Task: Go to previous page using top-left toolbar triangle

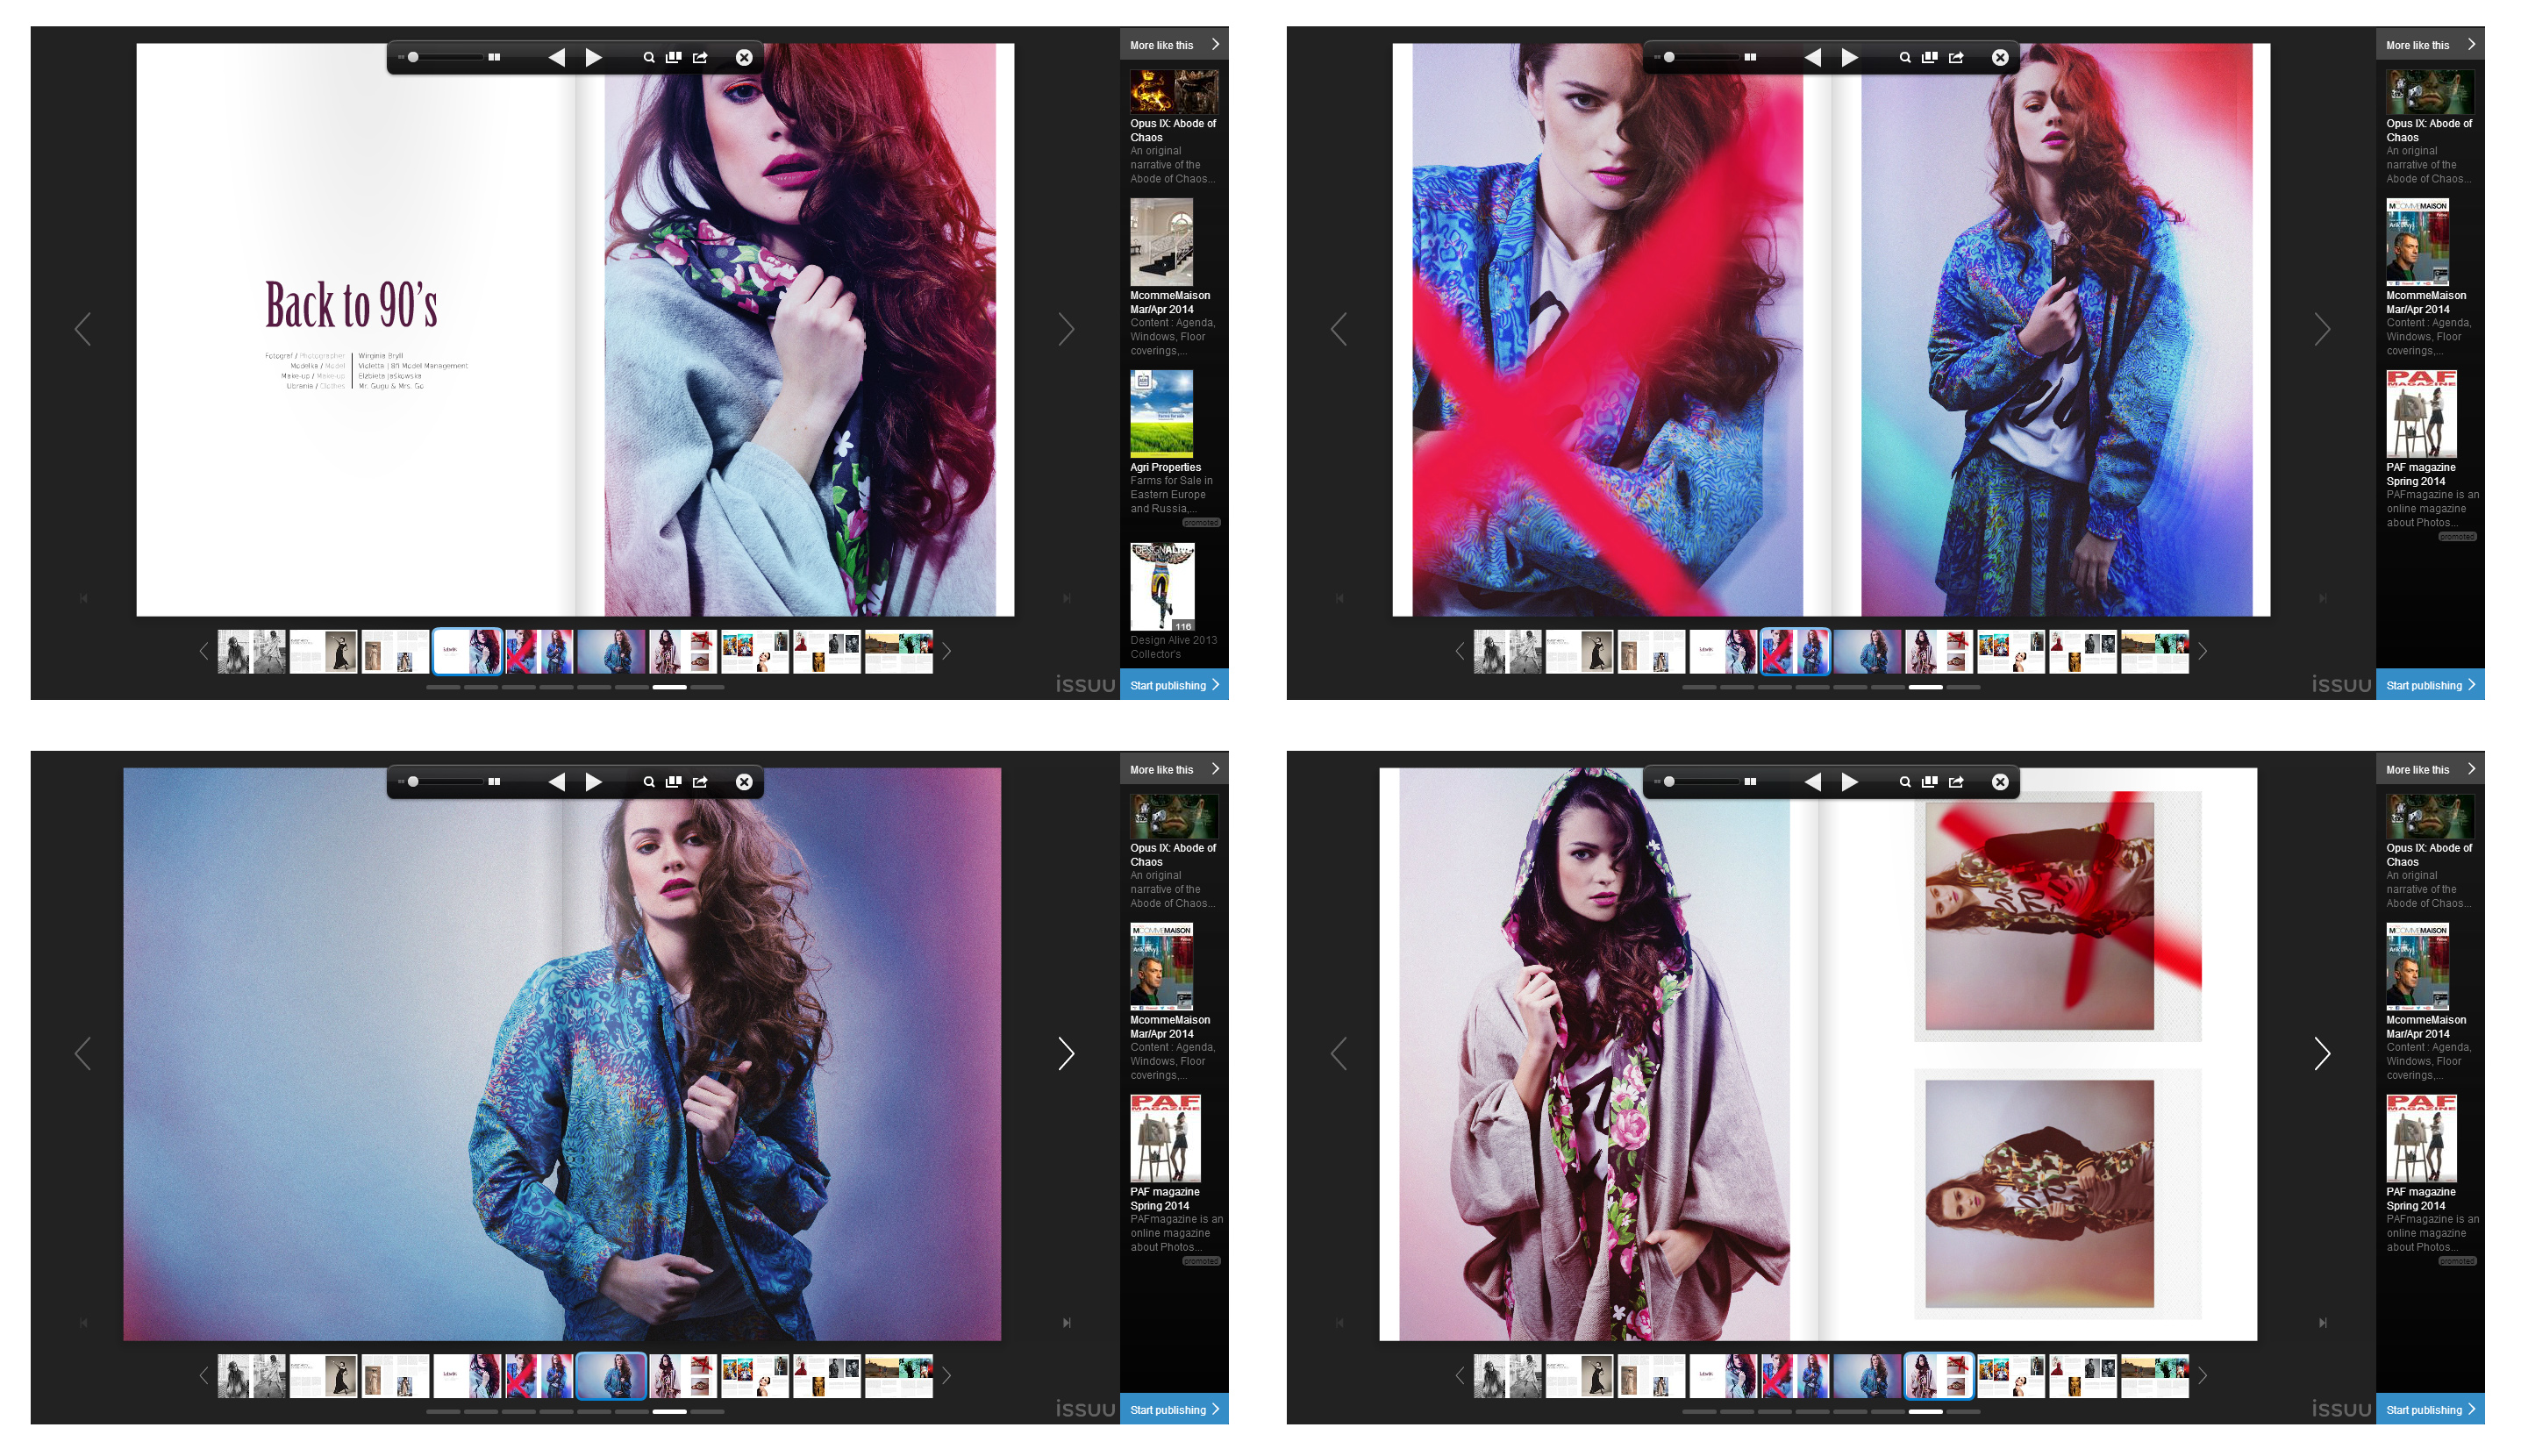Action: pyautogui.click(x=557, y=58)
